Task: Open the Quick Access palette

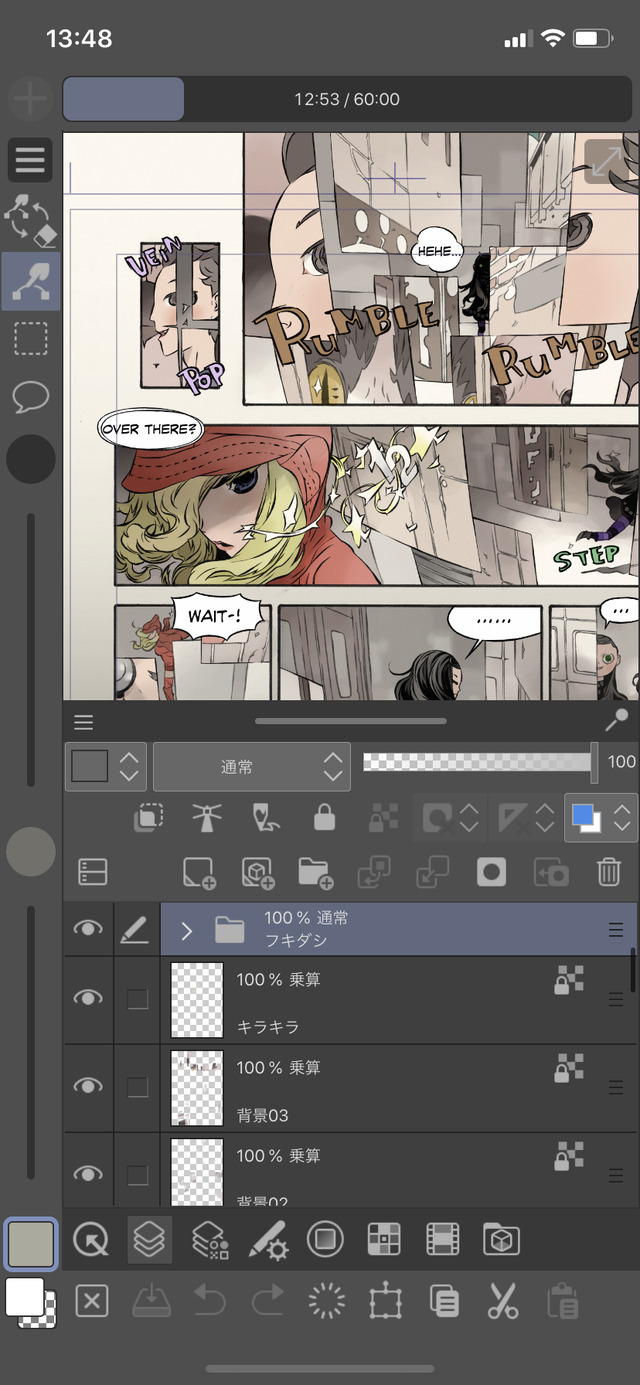Action: coord(91,1240)
